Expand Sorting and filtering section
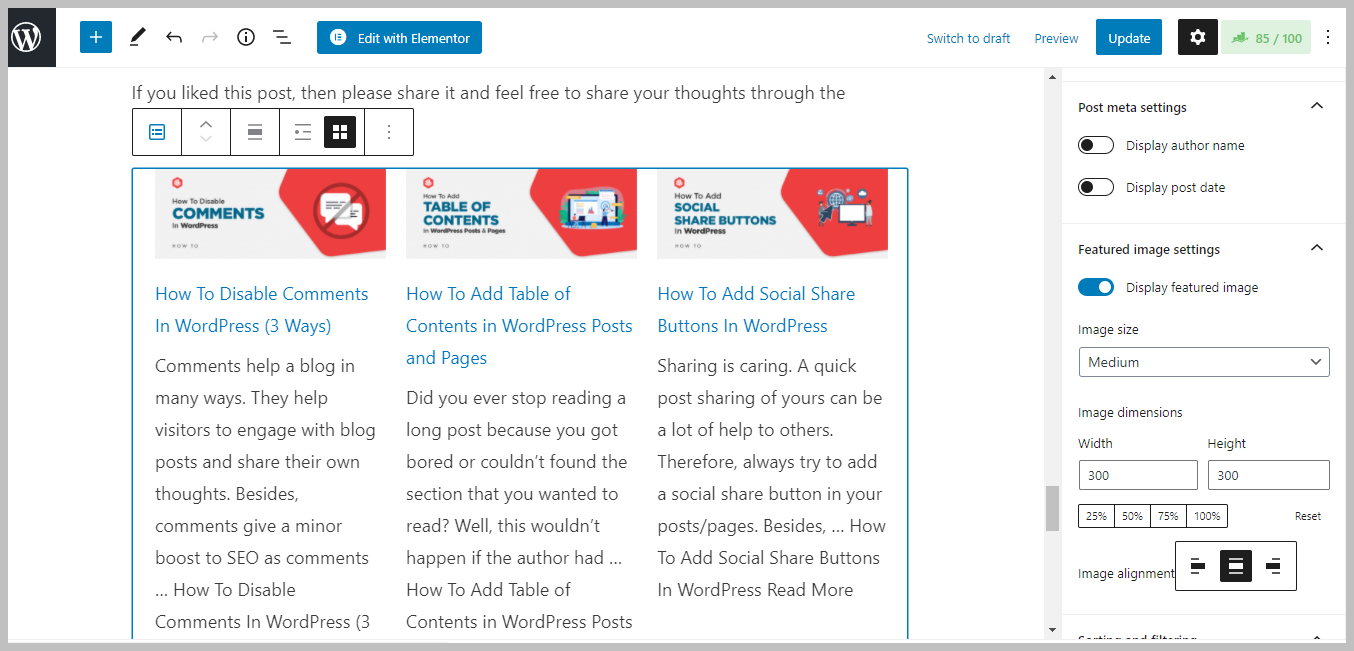Viewport: 1354px width, 651px height. click(1204, 638)
